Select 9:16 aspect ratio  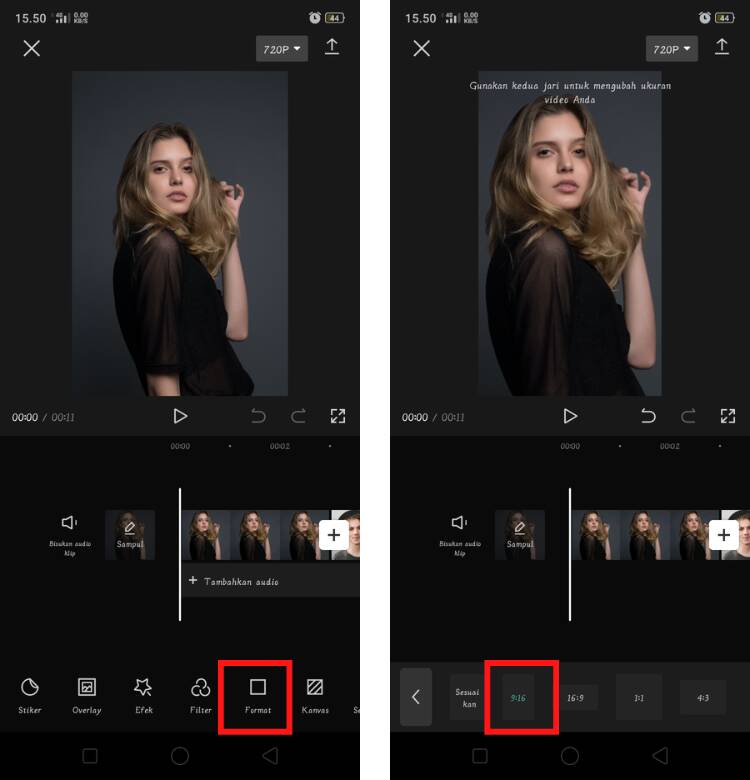click(x=518, y=697)
